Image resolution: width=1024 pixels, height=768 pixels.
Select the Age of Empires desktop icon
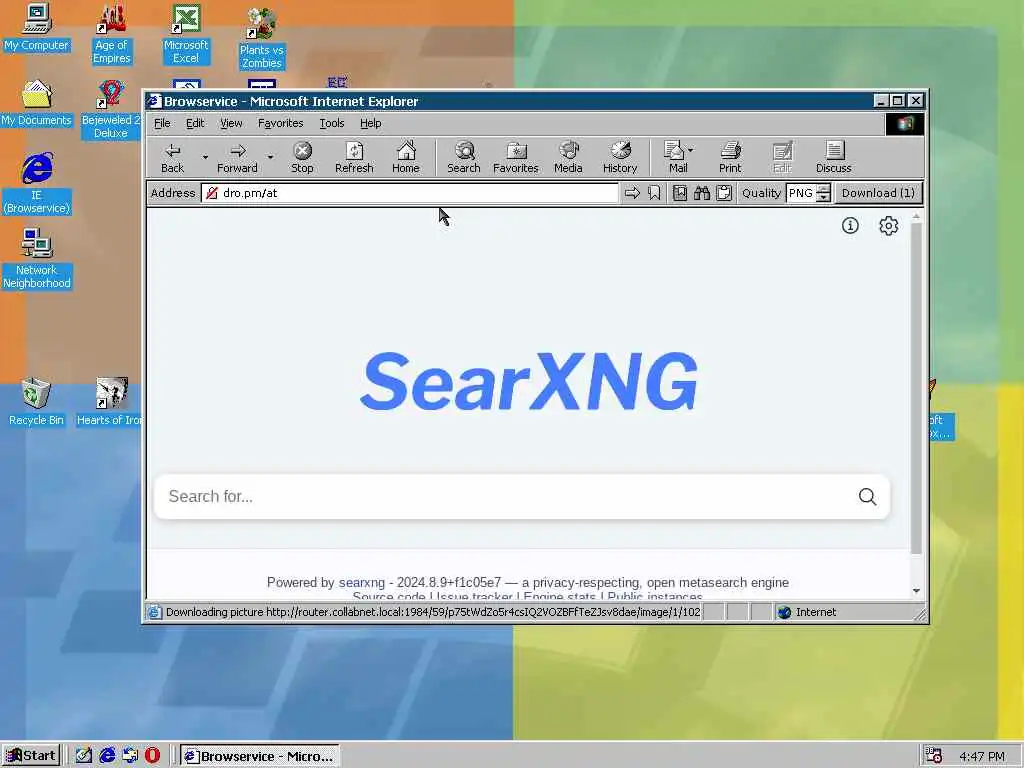(x=112, y=33)
